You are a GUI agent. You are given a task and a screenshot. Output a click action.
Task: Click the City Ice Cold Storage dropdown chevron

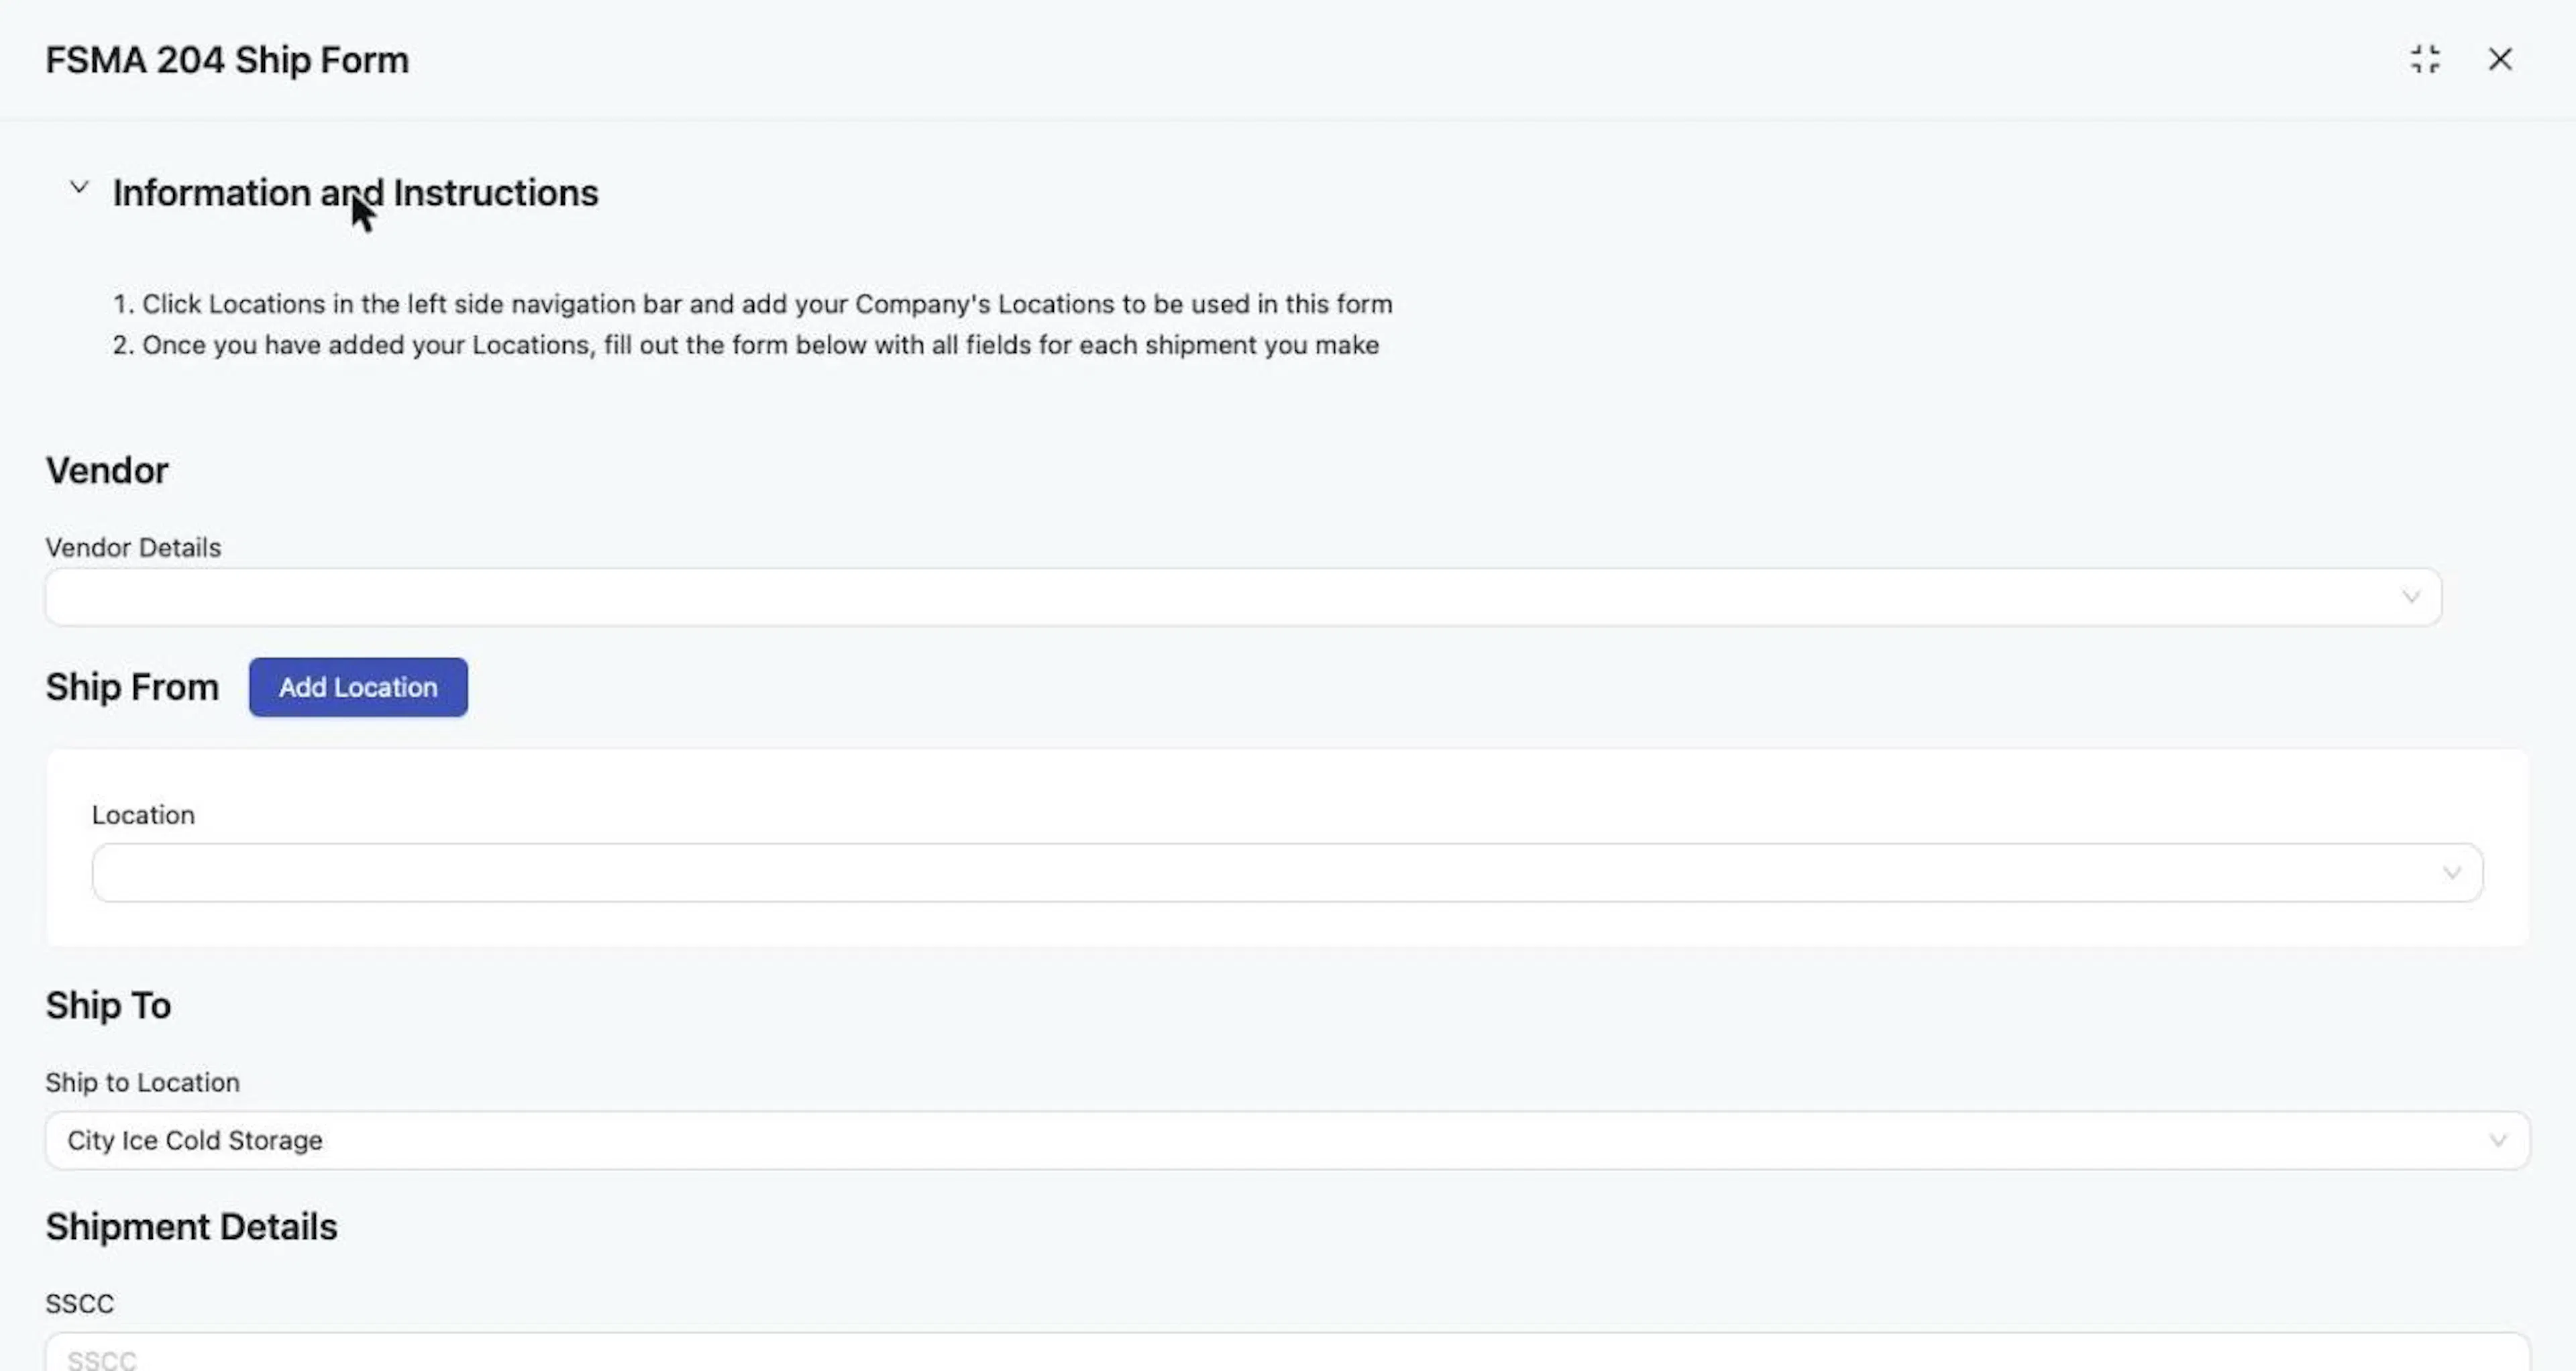(2498, 1141)
